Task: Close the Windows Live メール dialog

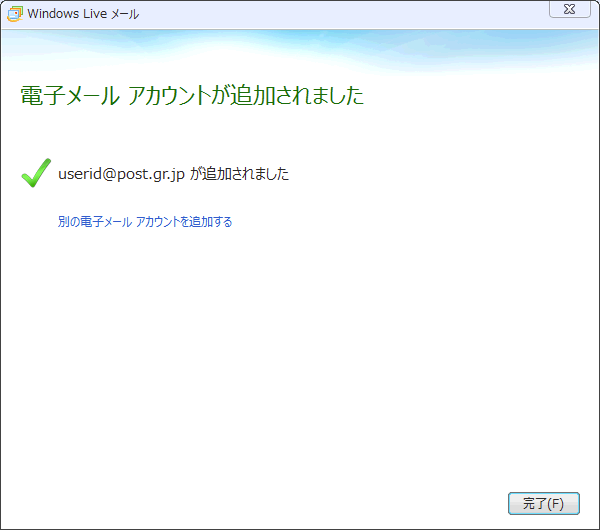Action: tap(570, 9)
